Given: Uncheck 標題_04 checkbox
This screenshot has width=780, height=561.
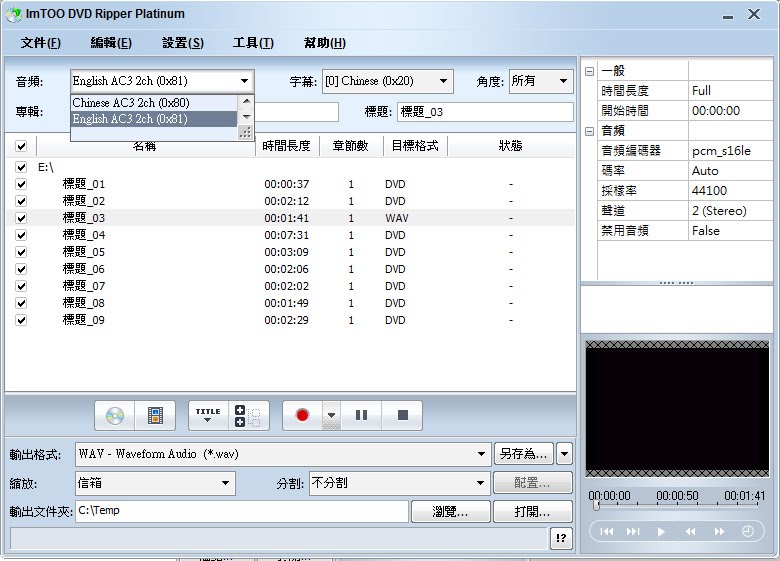Looking at the screenshot, I should (x=21, y=235).
